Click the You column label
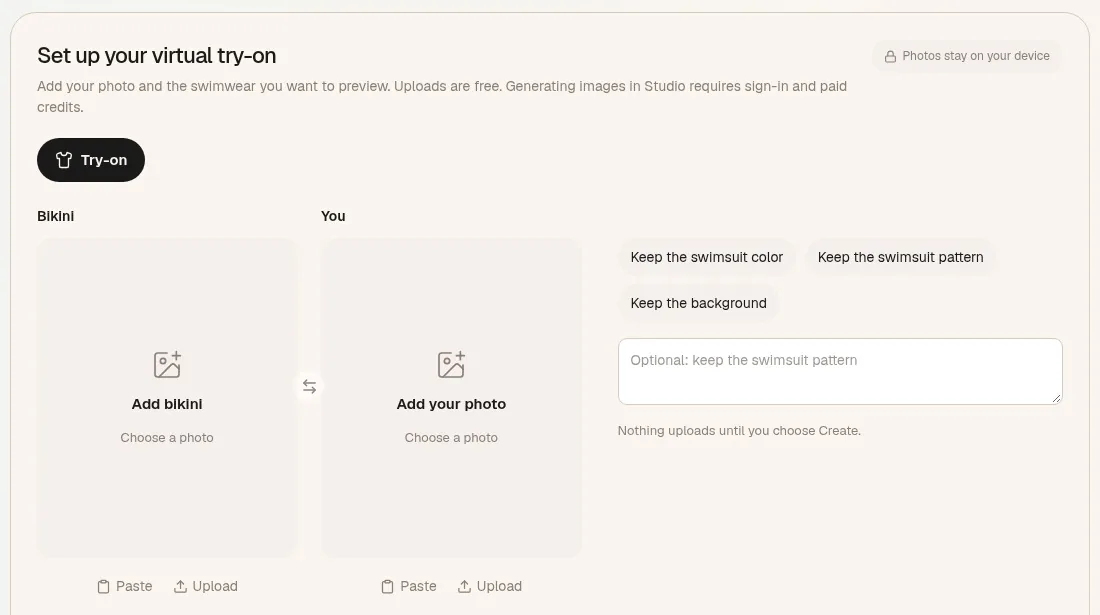Image resolution: width=1100 pixels, height=615 pixels. tap(333, 216)
